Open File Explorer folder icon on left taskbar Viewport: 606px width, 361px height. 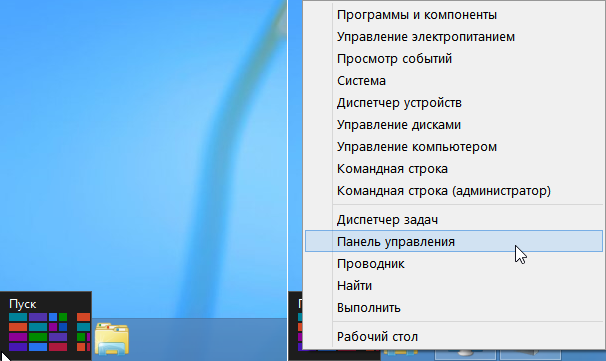tap(112, 339)
